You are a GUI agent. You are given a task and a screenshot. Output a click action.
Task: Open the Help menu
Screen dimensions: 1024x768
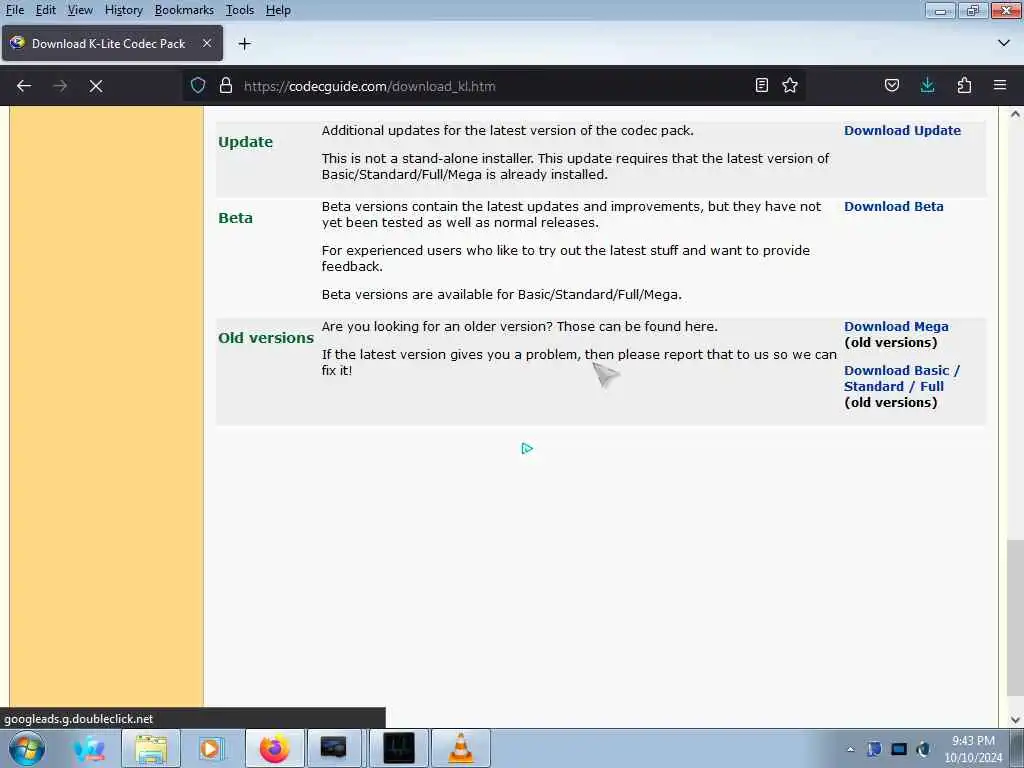278,10
